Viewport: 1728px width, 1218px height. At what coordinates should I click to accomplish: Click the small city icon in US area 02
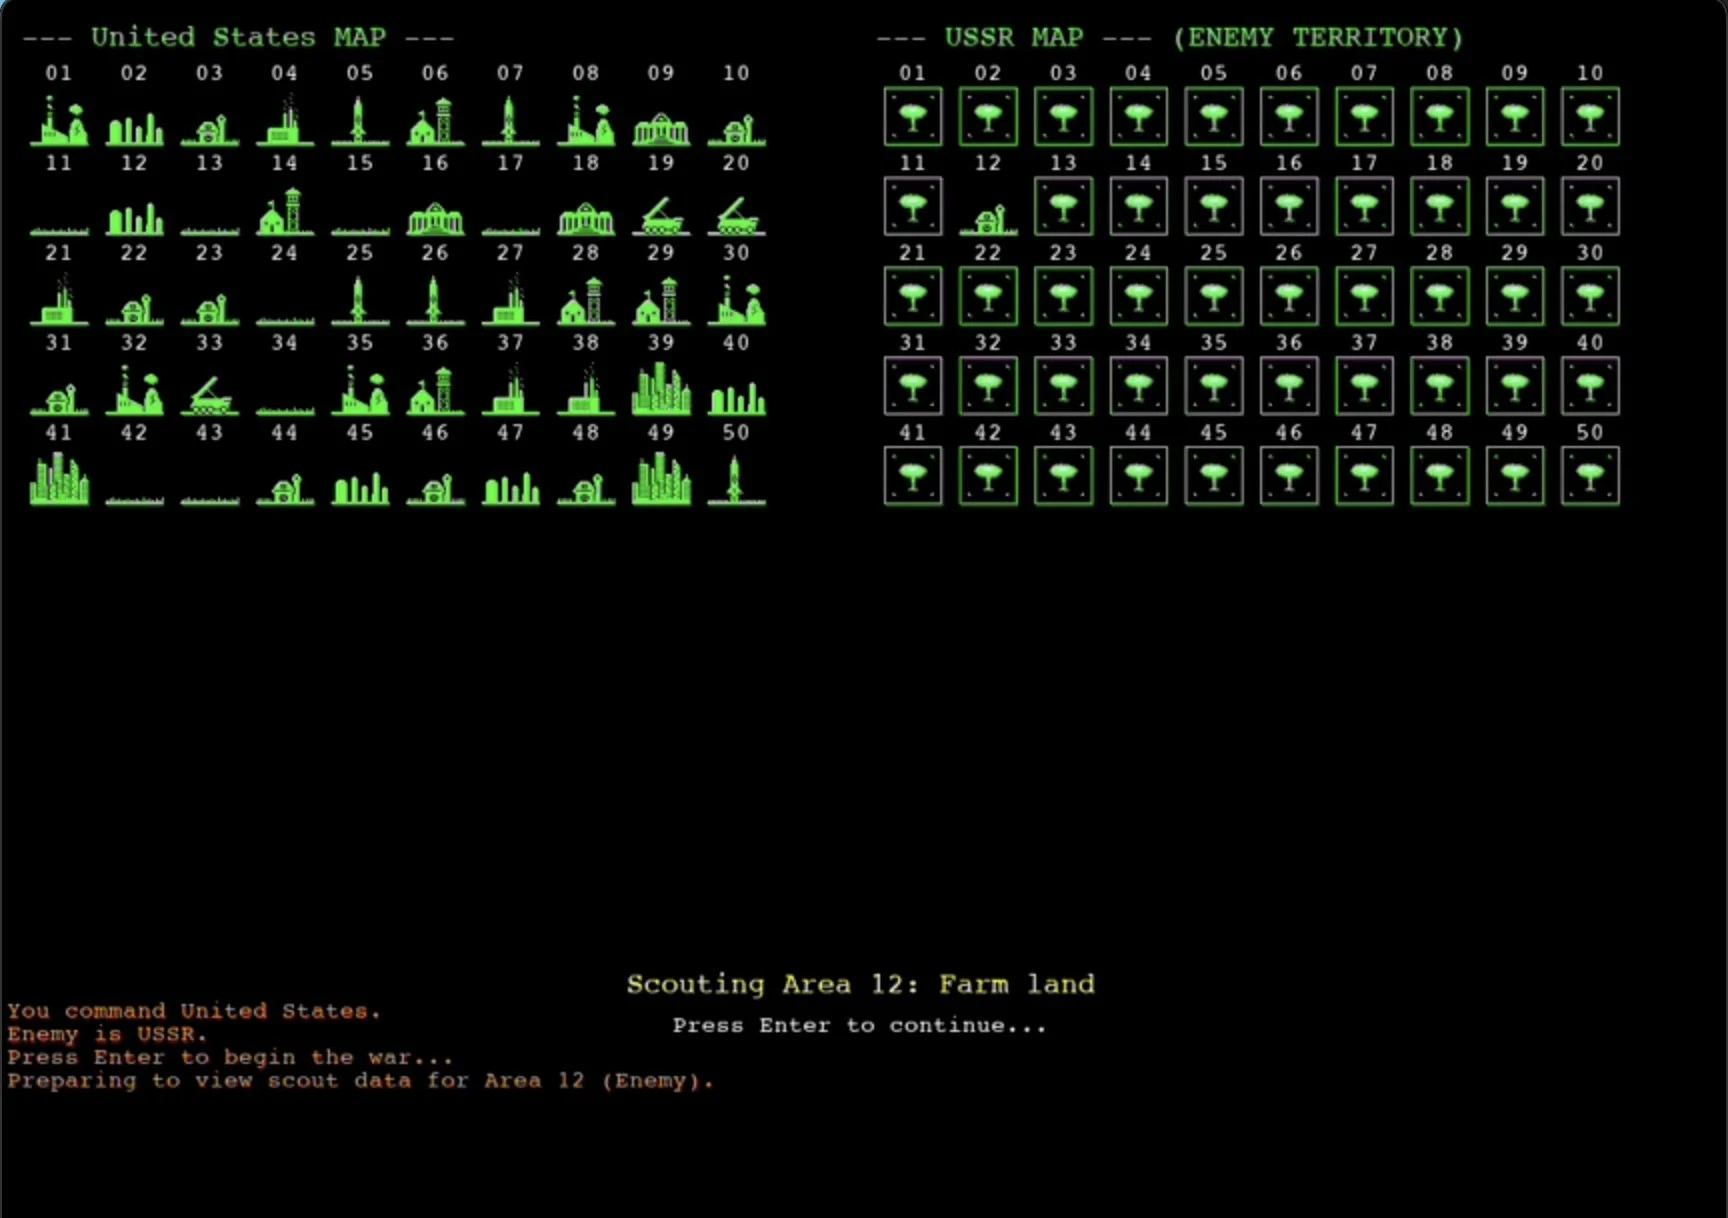134,128
